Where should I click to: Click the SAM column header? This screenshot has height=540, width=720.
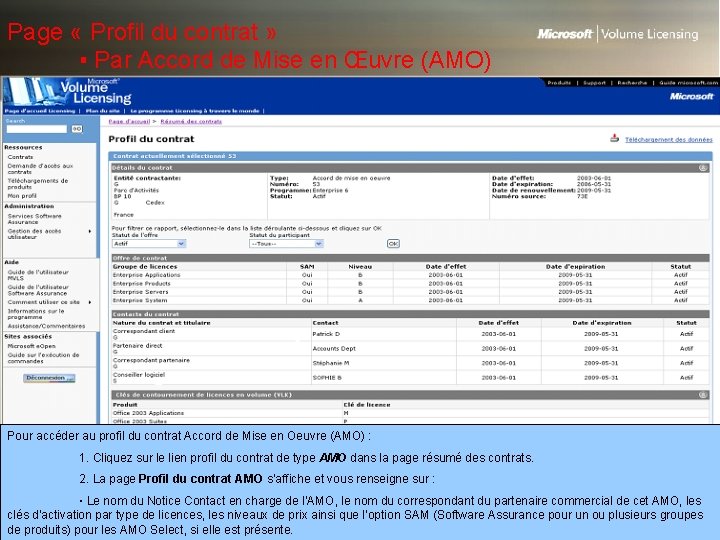(307, 267)
